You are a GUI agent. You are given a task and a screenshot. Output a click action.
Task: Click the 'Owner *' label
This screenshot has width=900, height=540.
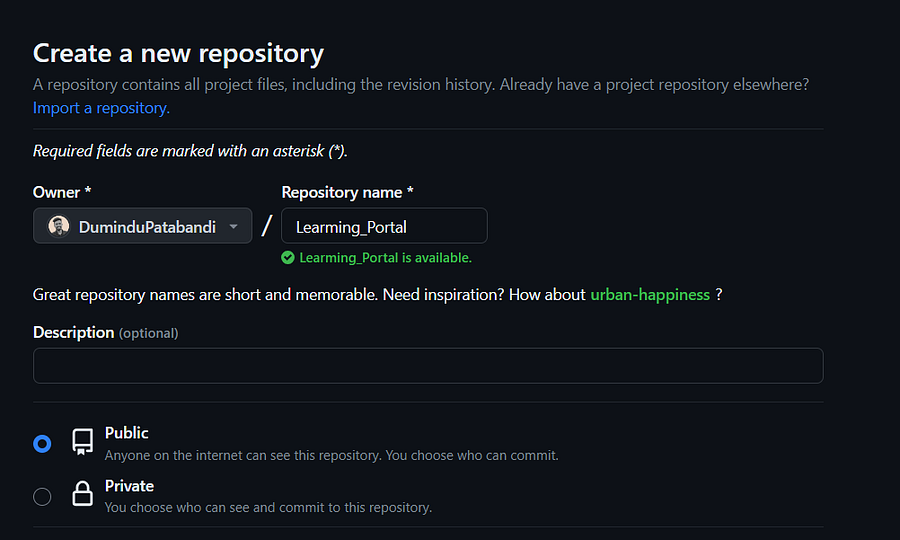pos(62,192)
